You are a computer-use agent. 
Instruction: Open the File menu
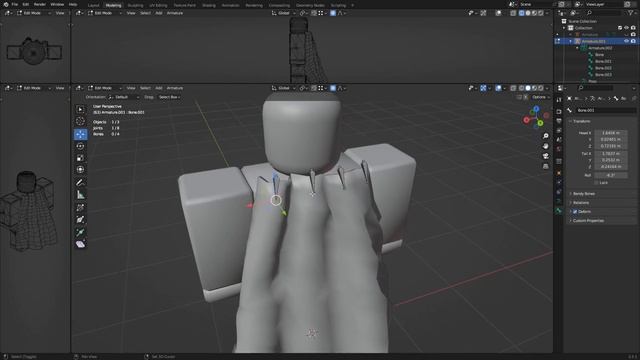(15, 4)
